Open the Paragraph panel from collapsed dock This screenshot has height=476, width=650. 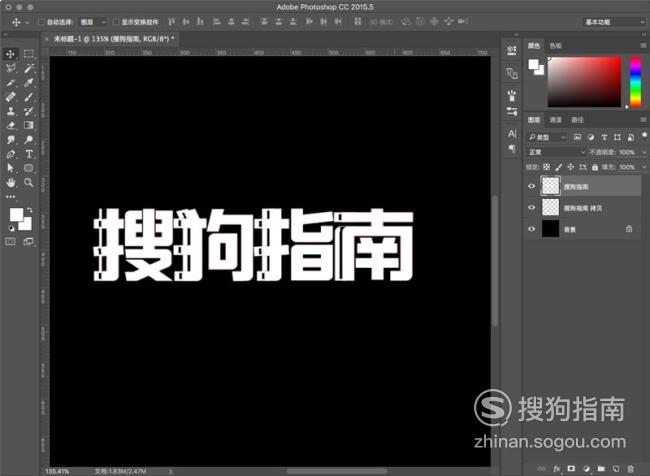512,148
